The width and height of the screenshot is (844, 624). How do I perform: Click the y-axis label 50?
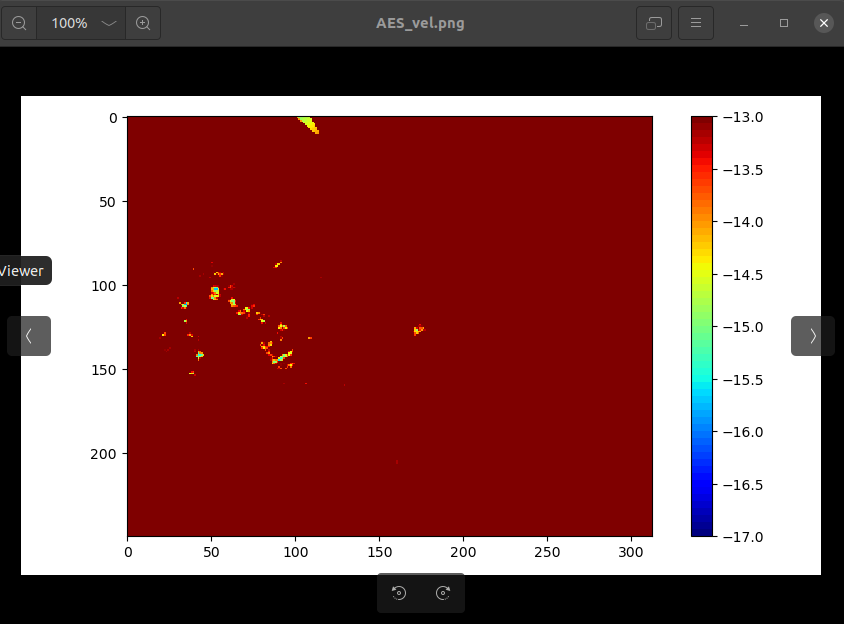click(107, 202)
